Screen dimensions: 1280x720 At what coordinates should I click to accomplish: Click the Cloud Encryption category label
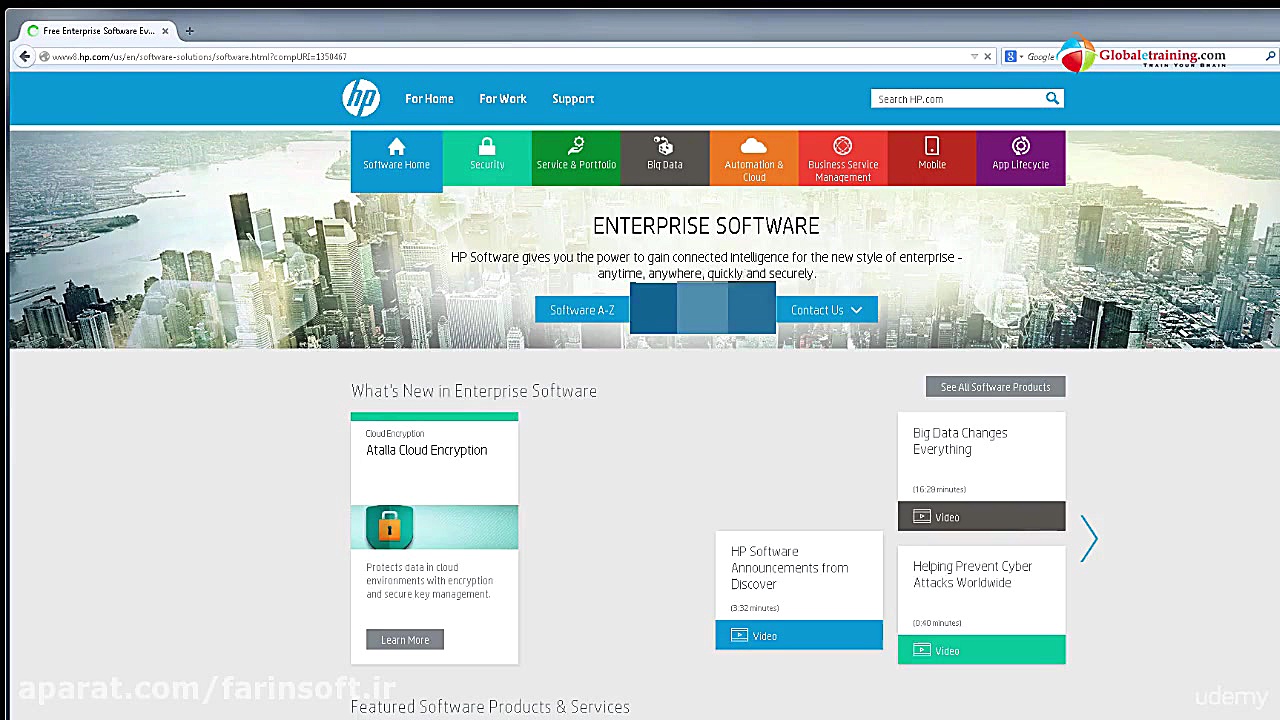point(395,433)
